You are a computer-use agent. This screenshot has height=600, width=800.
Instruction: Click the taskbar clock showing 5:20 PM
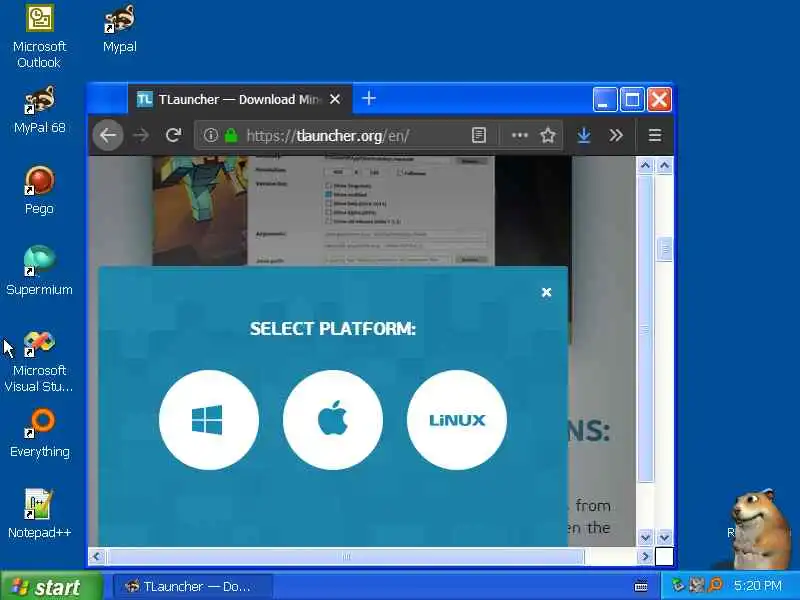click(x=758, y=586)
